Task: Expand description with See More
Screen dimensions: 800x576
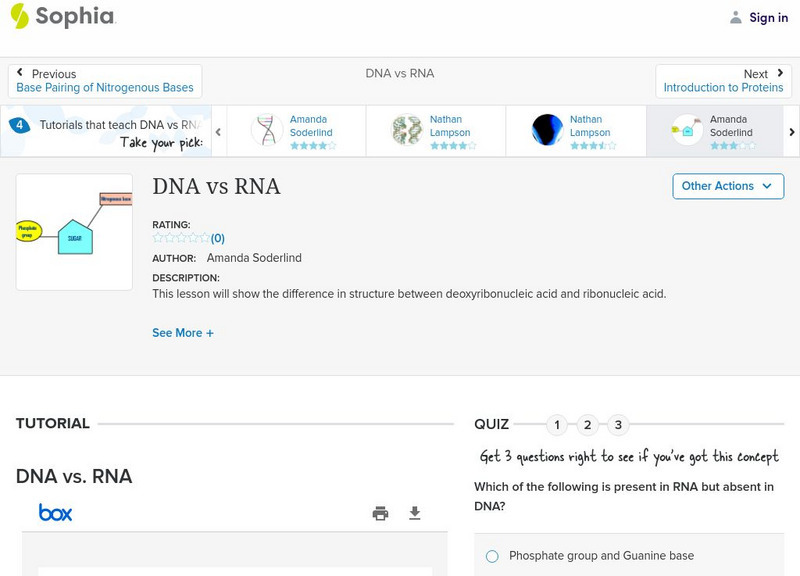Action: (183, 333)
